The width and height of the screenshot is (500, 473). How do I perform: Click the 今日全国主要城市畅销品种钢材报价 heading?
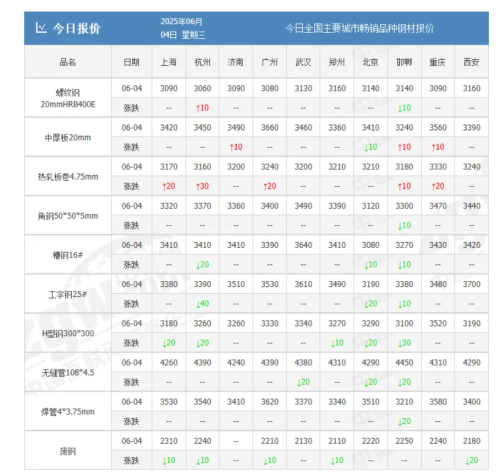(x=360, y=28)
